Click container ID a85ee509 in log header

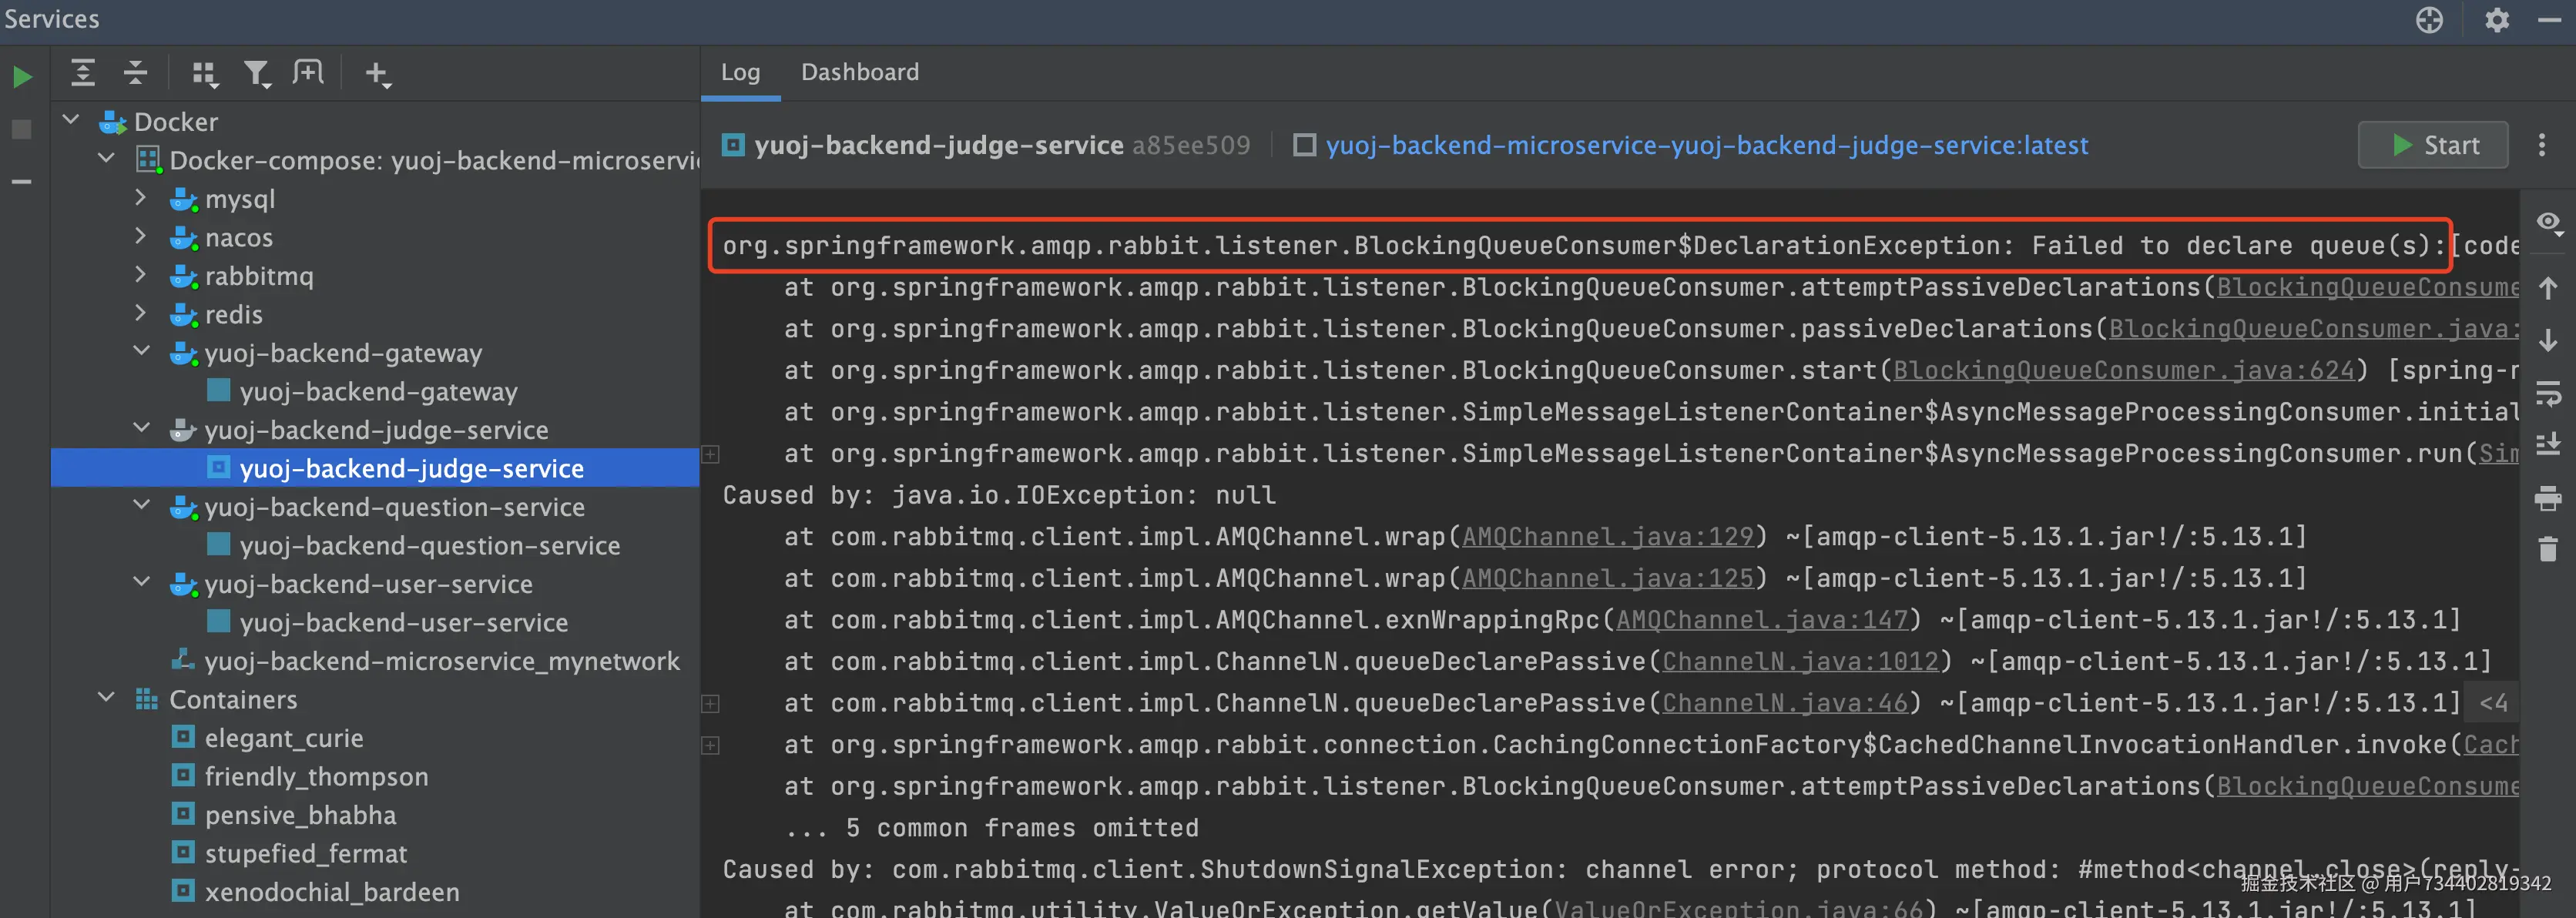[x=1191, y=146]
